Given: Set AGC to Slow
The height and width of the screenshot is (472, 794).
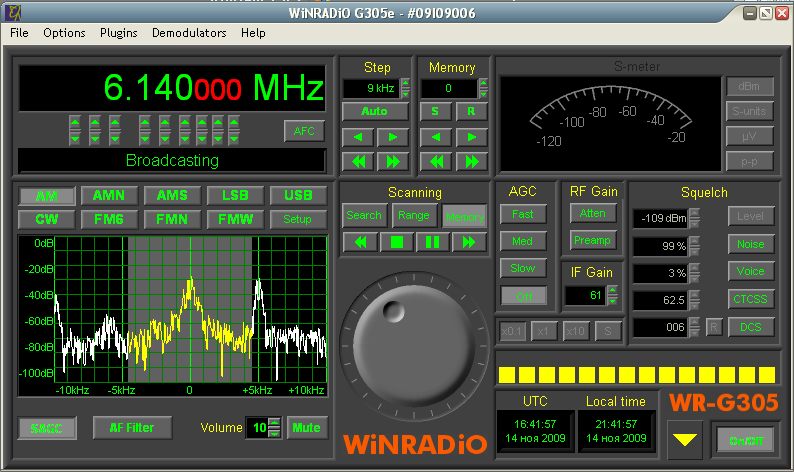Looking at the screenshot, I should (x=523, y=268).
